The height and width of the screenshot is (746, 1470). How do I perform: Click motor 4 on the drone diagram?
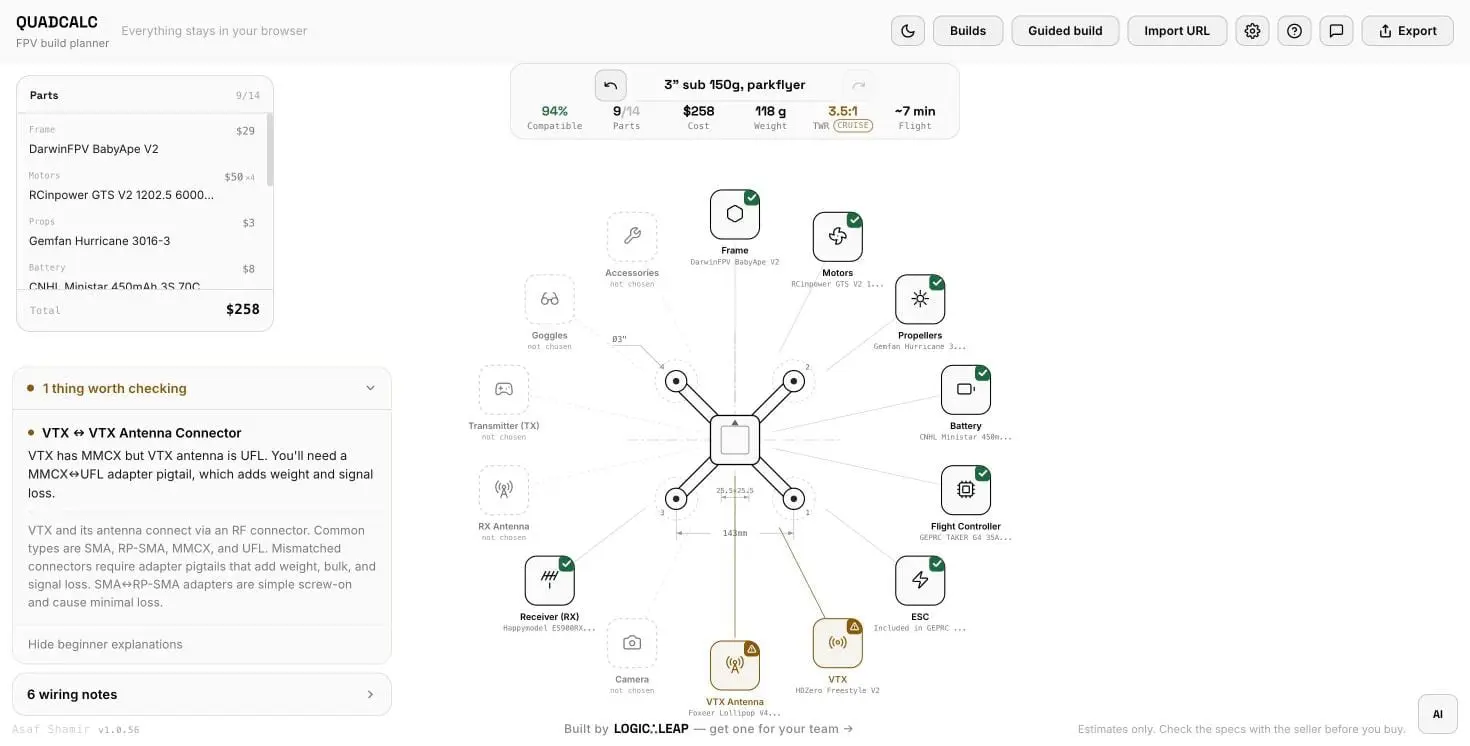[x=676, y=381]
